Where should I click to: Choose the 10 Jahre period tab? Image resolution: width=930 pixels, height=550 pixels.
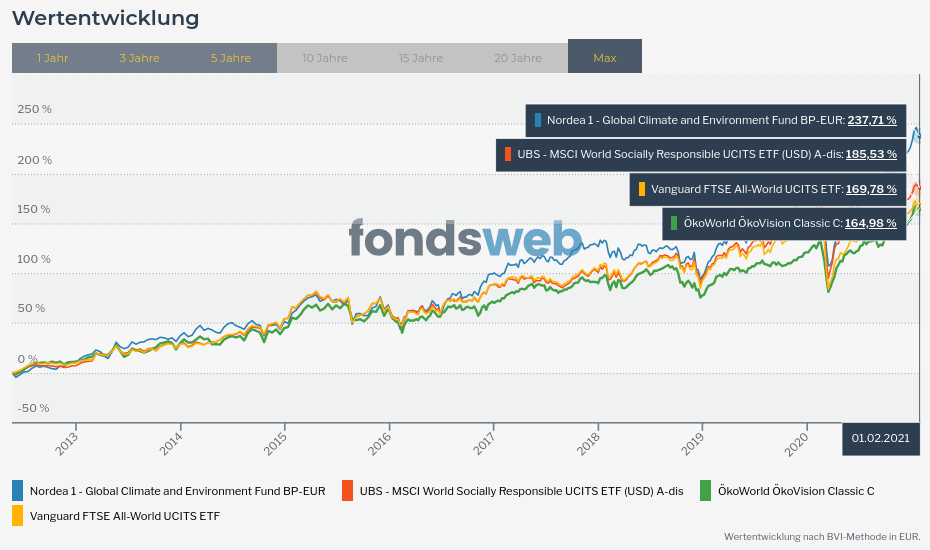coord(325,58)
